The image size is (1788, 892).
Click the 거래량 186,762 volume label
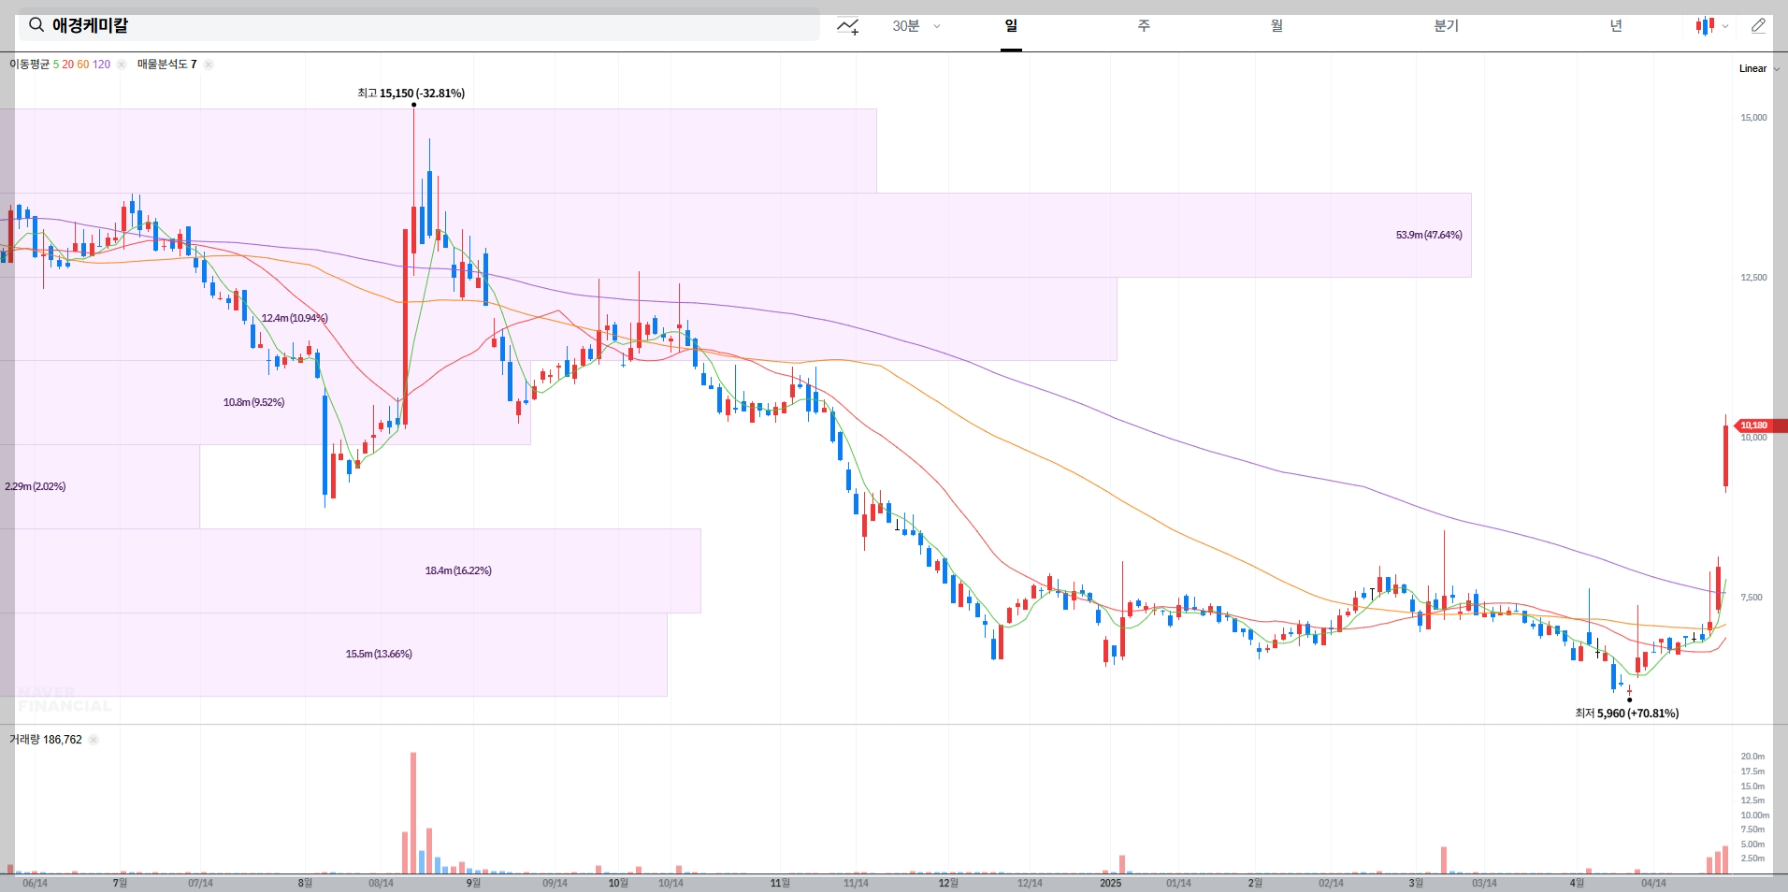46,740
